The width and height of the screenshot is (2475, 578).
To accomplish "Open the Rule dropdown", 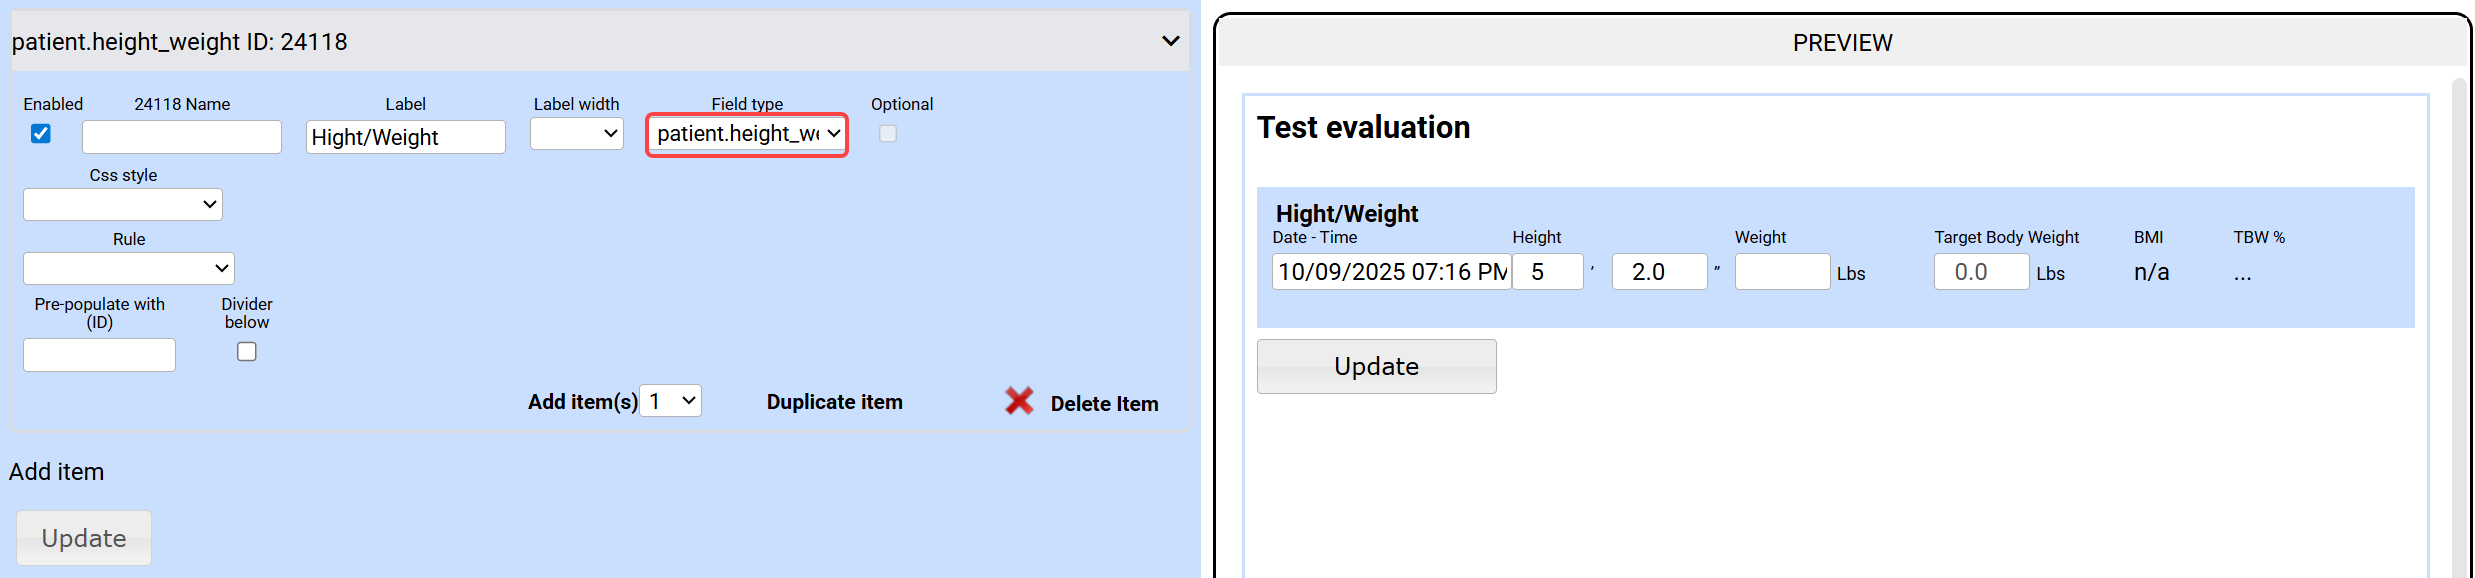I will pyautogui.click(x=129, y=269).
